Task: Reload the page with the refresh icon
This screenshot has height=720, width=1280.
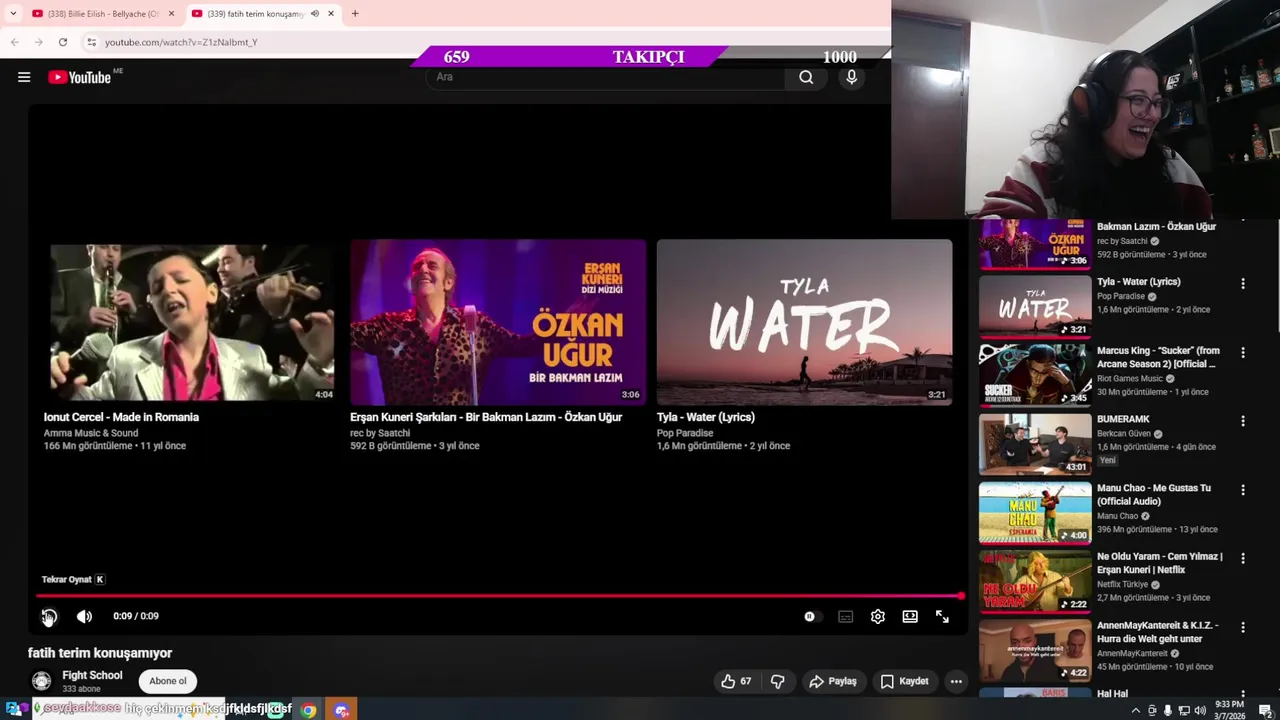Action: (x=63, y=42)
